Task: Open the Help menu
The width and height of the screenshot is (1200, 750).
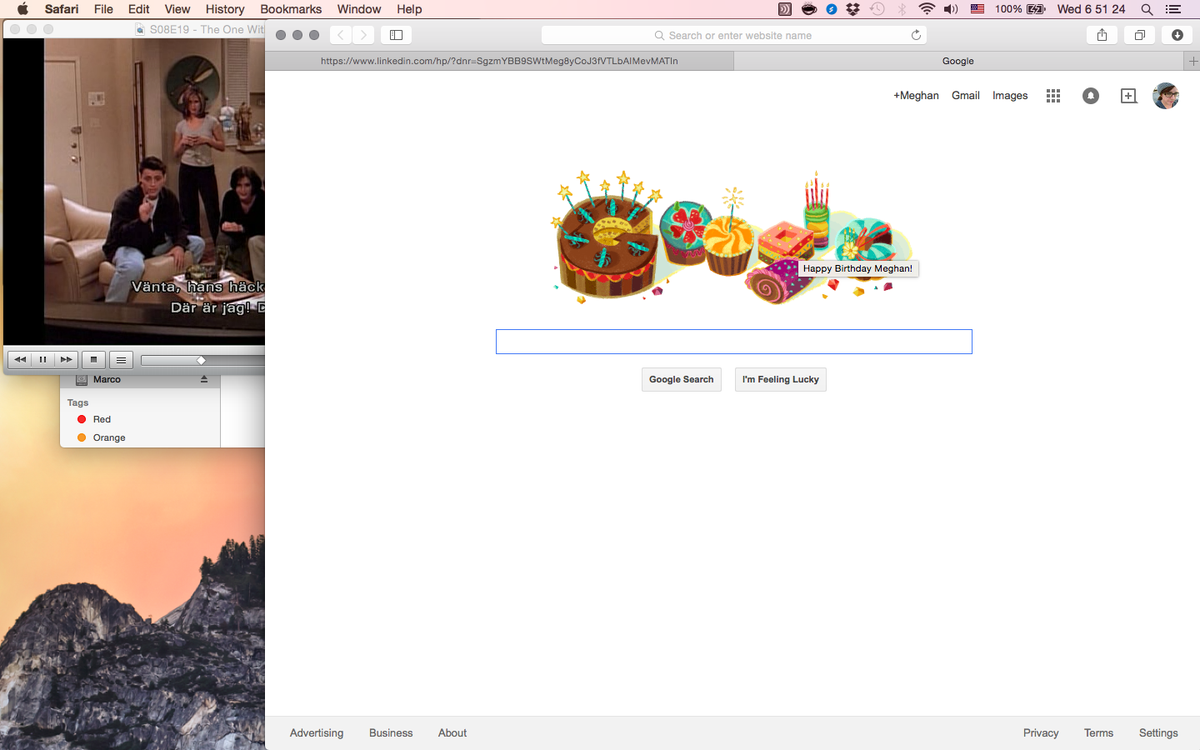Action: click(410, 9)
